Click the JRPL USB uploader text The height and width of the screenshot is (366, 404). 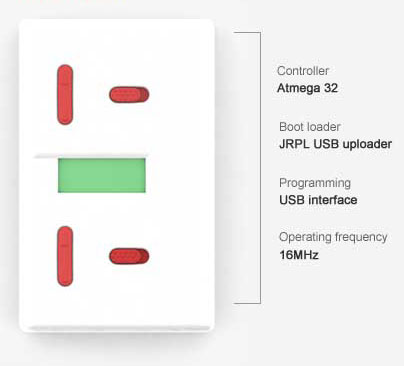point(335,144)
